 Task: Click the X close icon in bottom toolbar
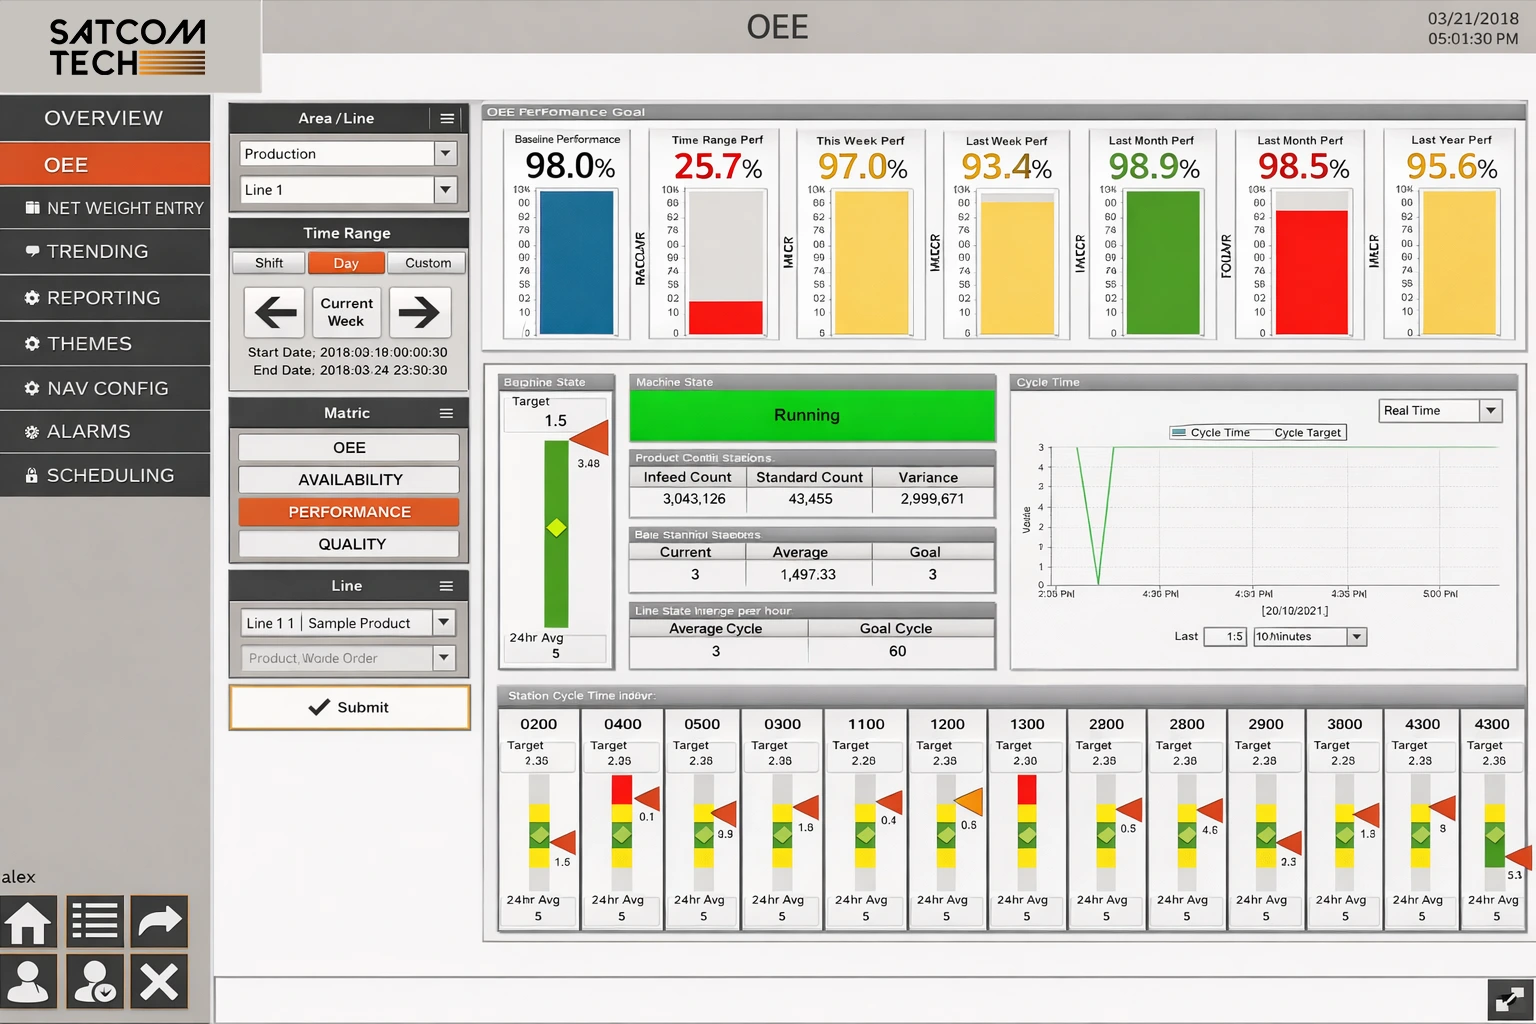click(159, 980)
